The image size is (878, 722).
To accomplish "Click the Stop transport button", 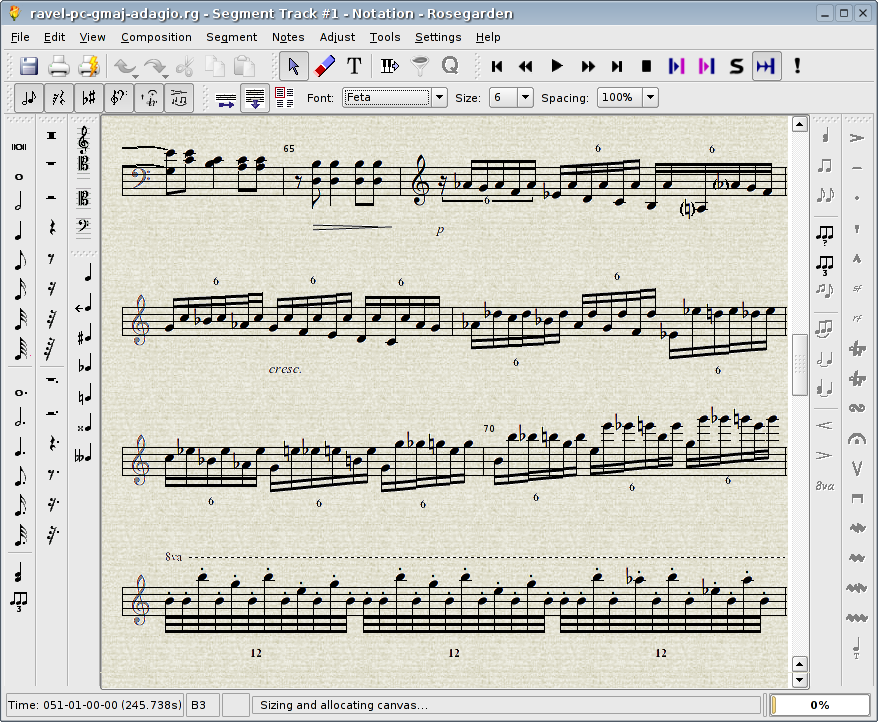I will 646,66.
